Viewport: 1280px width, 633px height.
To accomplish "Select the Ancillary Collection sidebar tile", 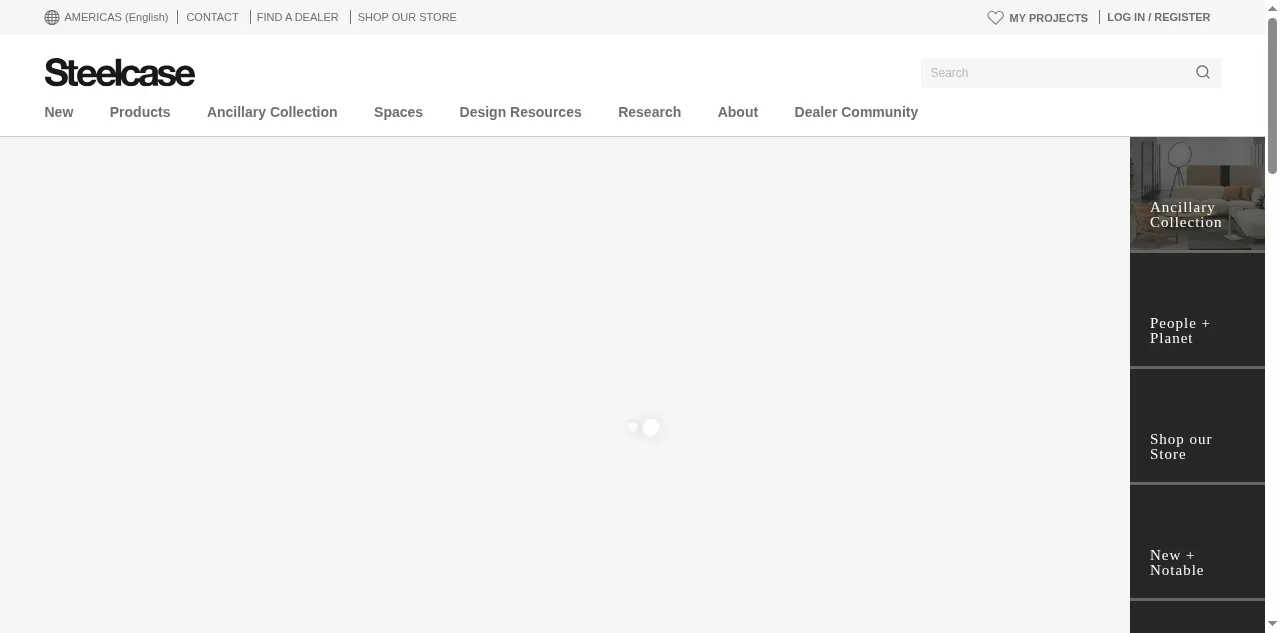I will pos(1197,194).
